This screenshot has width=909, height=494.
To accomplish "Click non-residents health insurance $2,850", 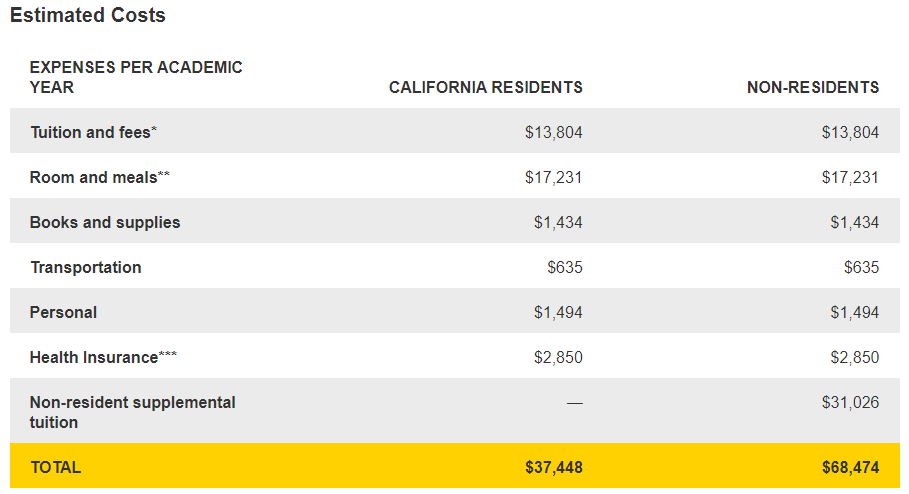I will [854, 357].
